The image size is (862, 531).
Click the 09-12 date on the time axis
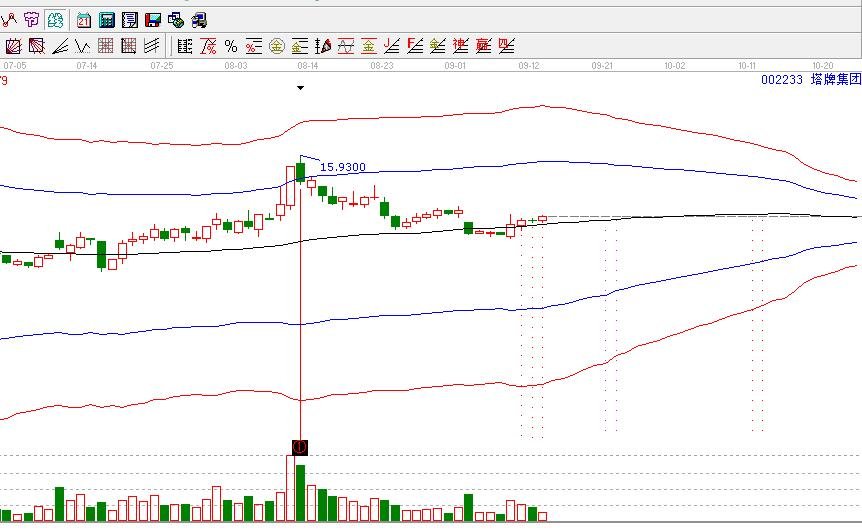click(529, 66)
